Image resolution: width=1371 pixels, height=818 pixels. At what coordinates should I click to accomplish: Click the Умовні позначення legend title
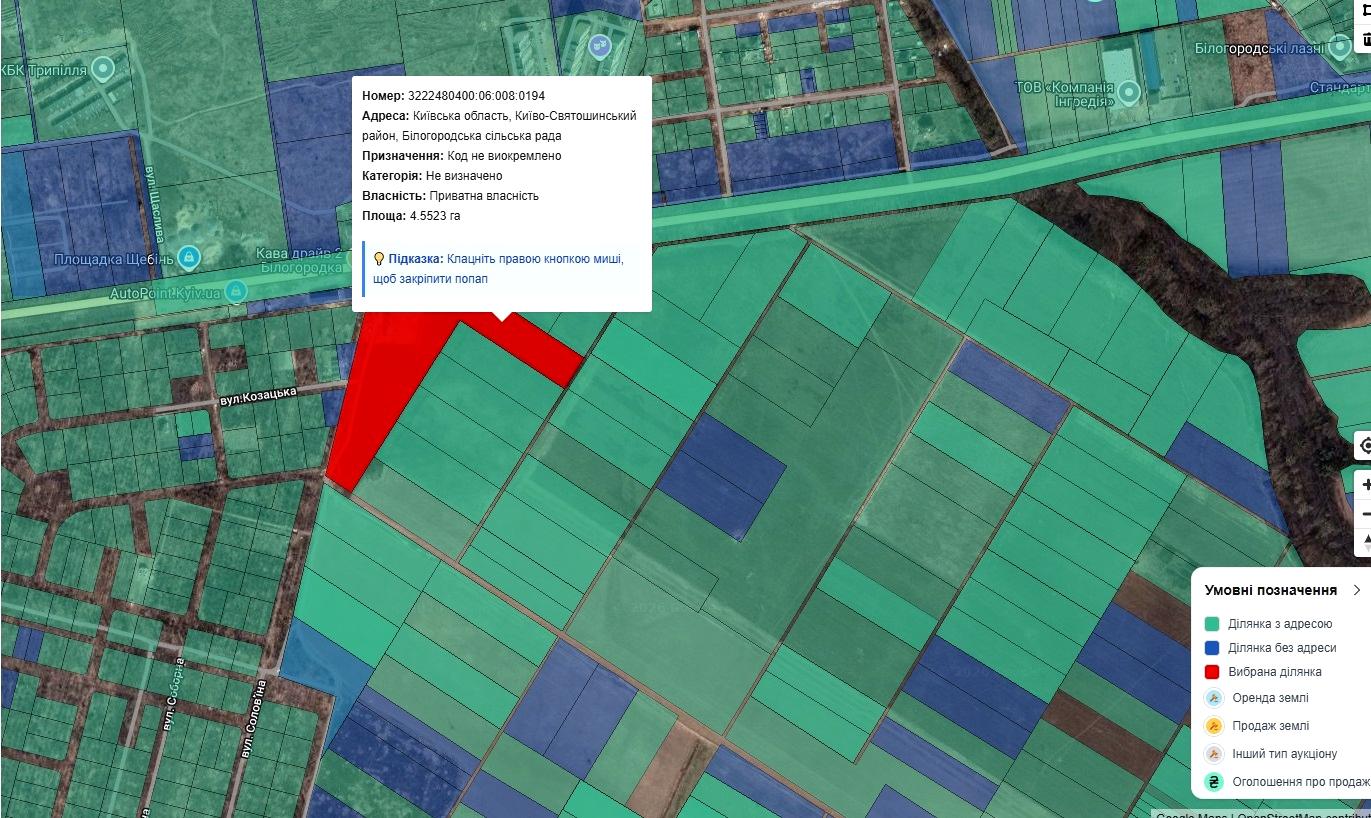(x=1270, y=590)
